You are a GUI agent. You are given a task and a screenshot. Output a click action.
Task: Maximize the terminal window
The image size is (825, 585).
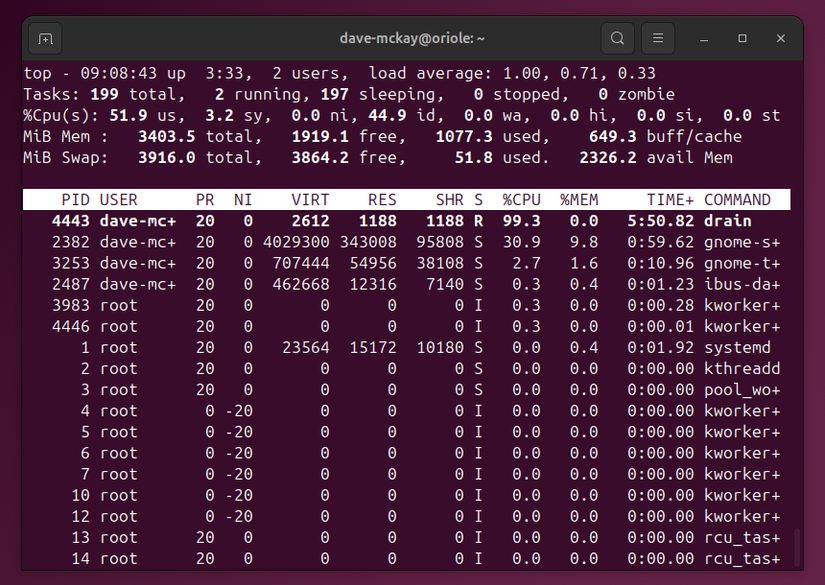click(x=741, y=37)
